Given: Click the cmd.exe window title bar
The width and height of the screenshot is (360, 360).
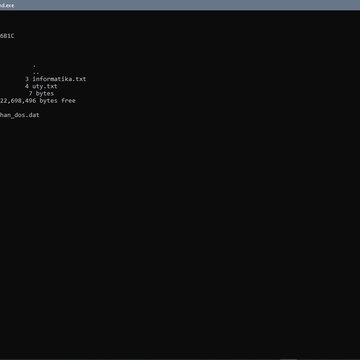Looking at the screenshot, I should (x=180, y=5).
